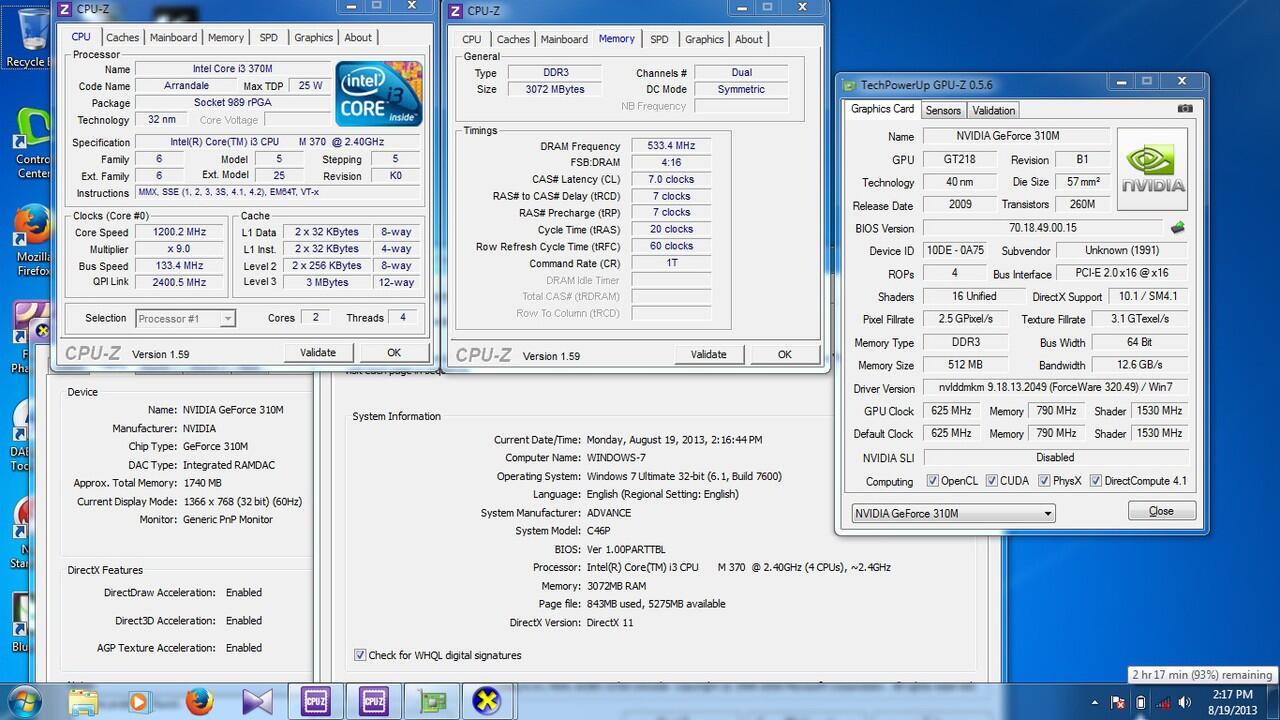The width and height of the screenshot is (1280, 720).
Task: Open Mainboard tab in left CPU-Z
Action: (174, 38)
